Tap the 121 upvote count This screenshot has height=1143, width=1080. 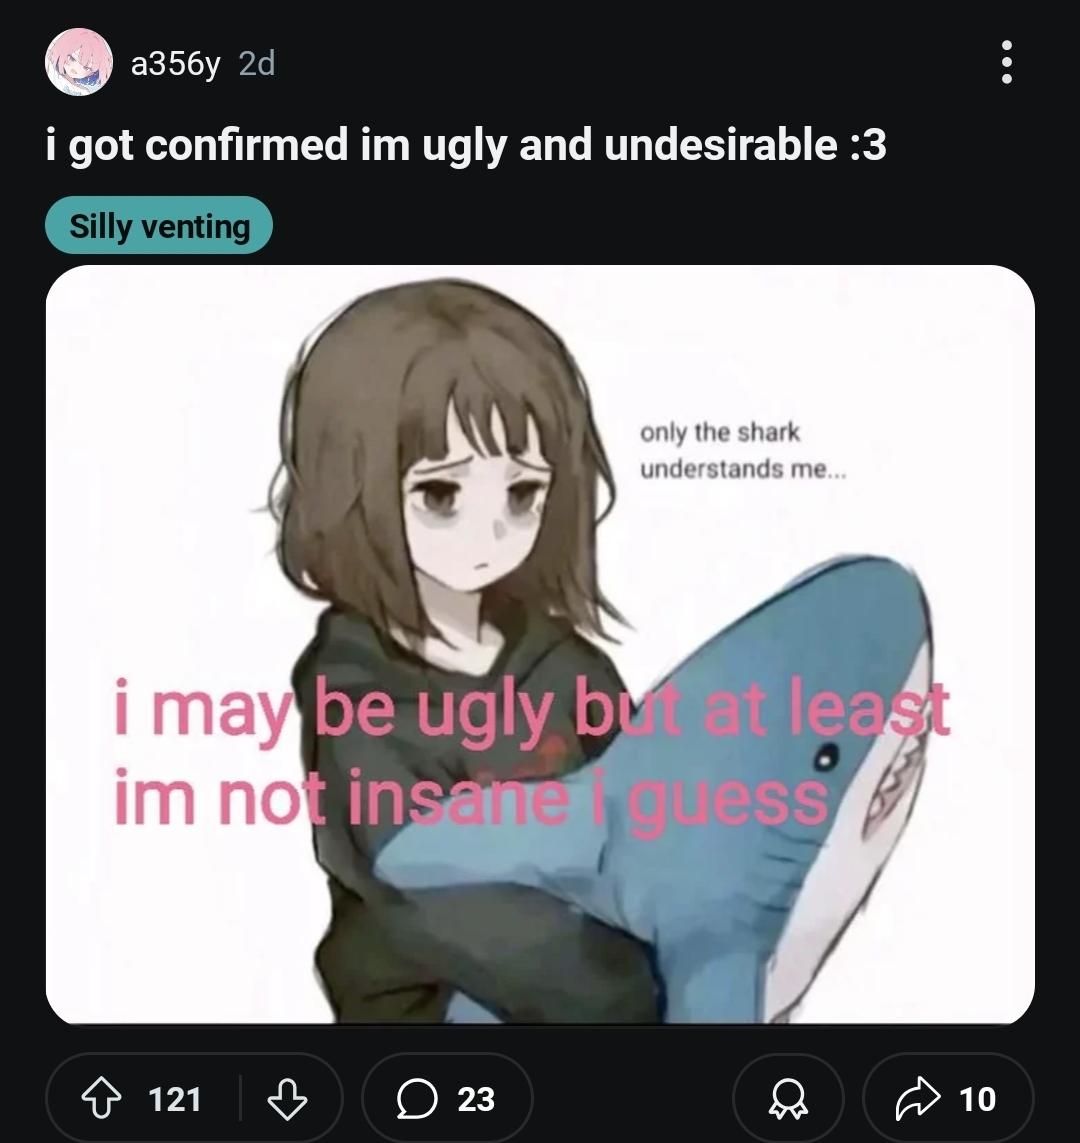[175, 1099]
